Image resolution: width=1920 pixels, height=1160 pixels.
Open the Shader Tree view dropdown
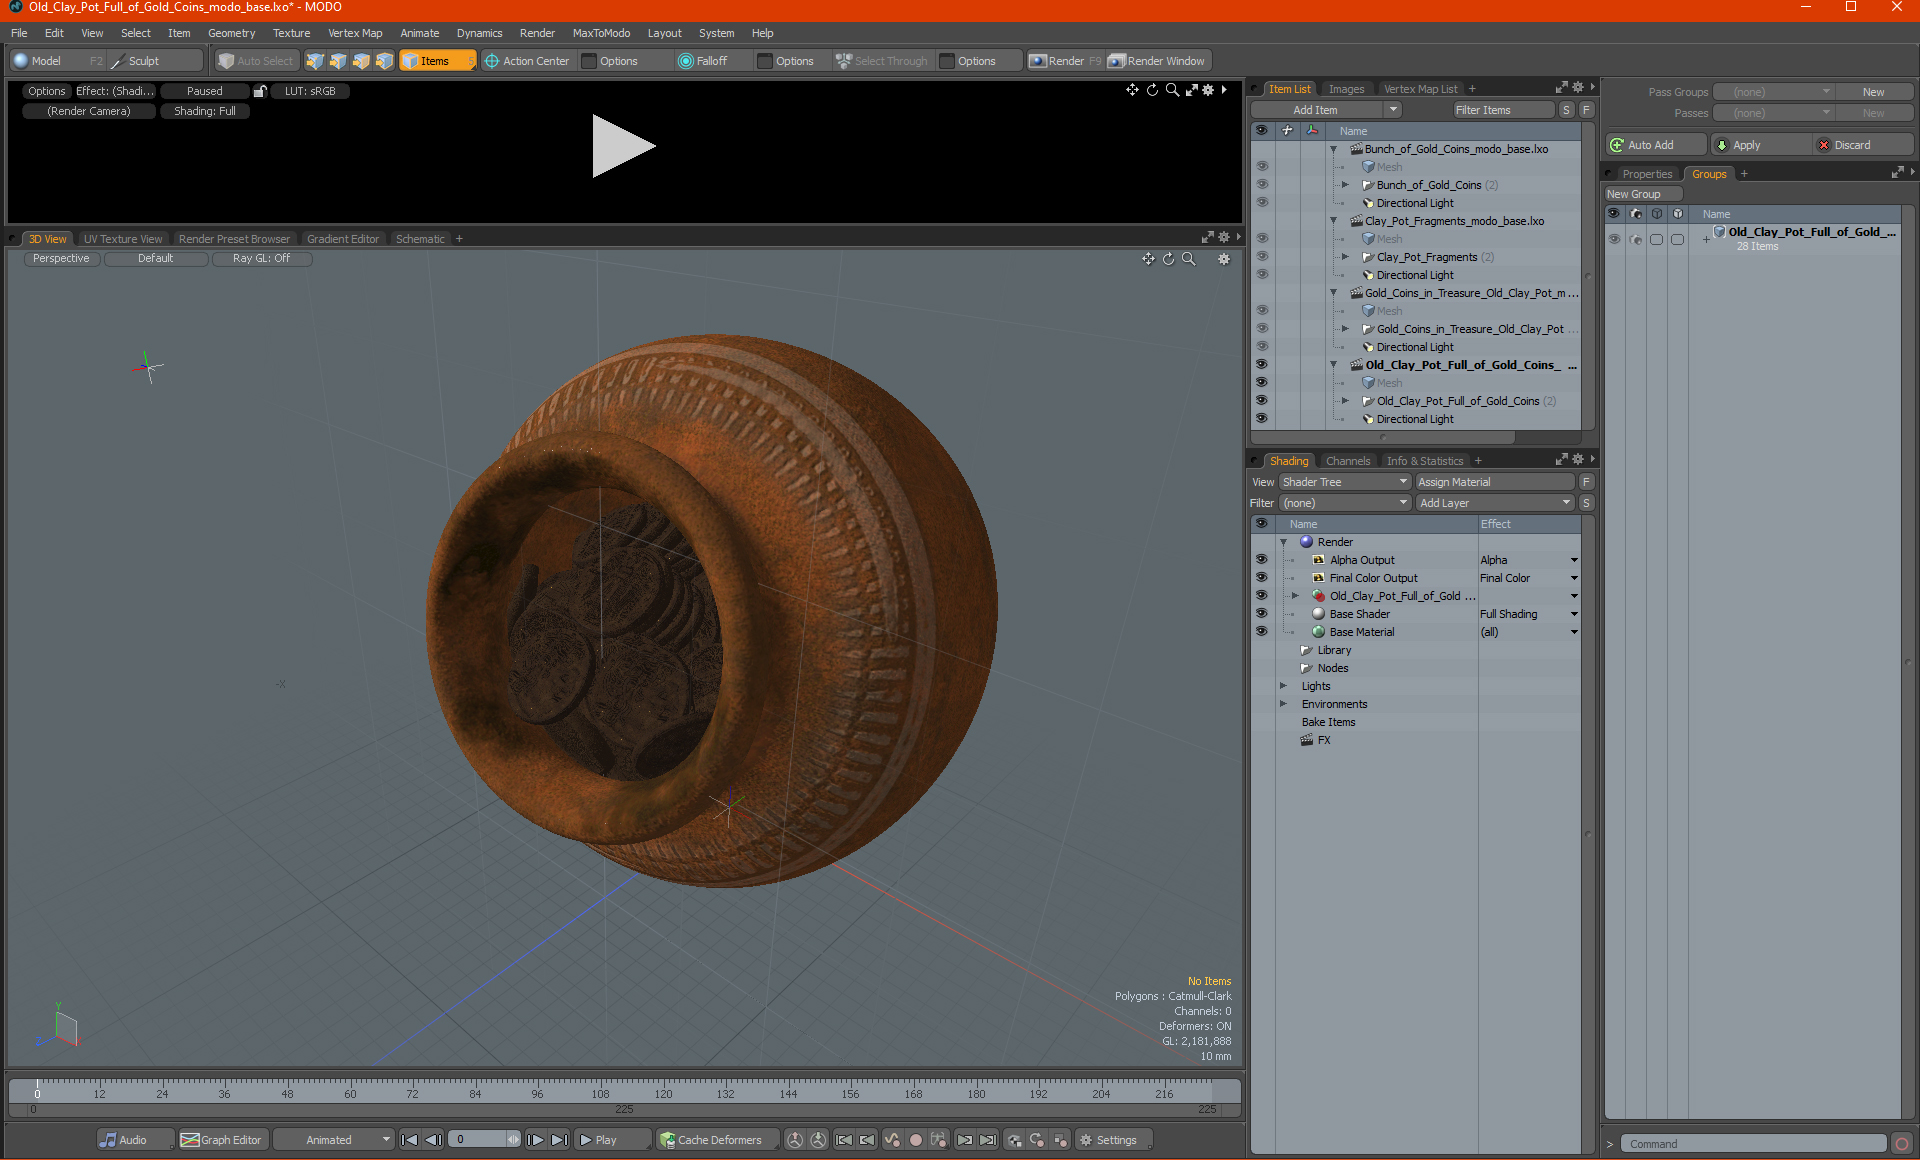[x=1344, y=482]
